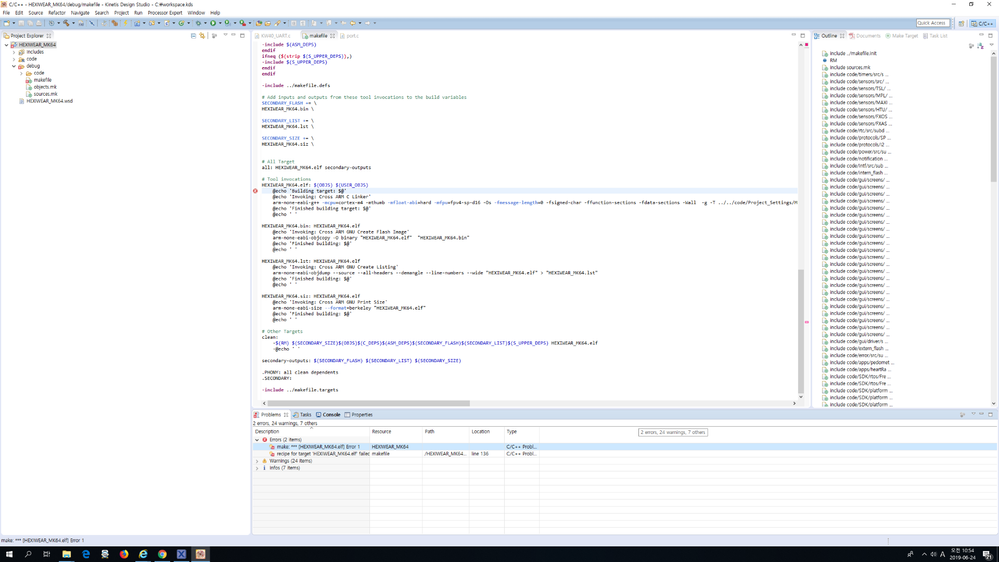Select sources.mk in Project Explorer
Viewport: 999px width, 562px height.
45,94
